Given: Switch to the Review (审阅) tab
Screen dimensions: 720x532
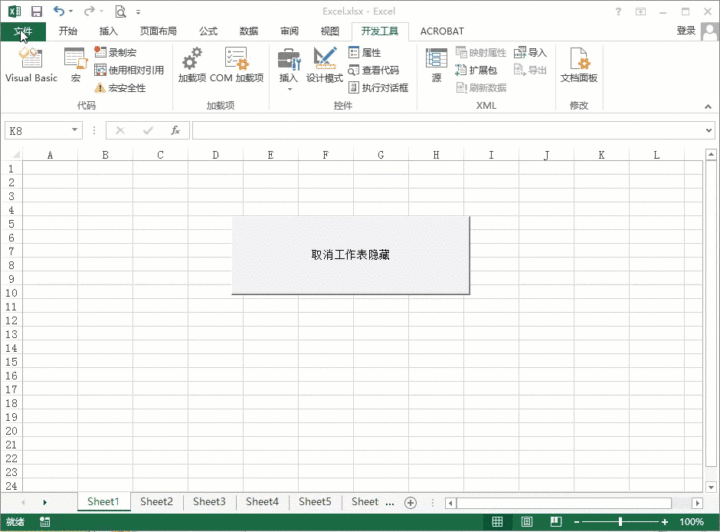Looking at the screenshot, I should coord(289,31).
